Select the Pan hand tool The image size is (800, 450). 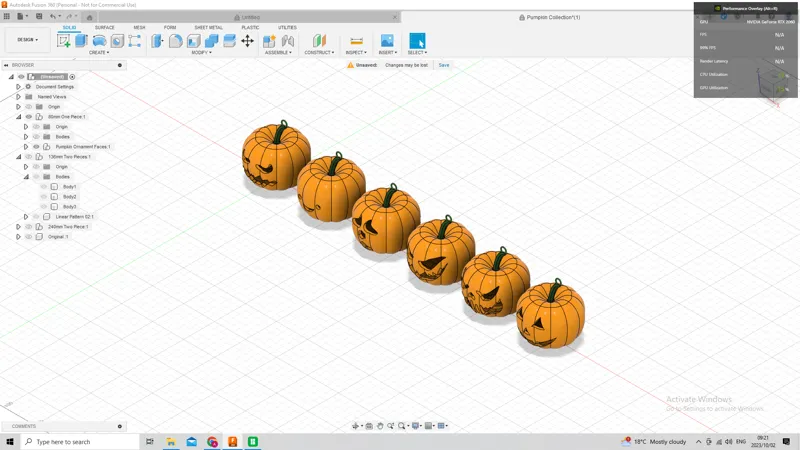[380, 426]
